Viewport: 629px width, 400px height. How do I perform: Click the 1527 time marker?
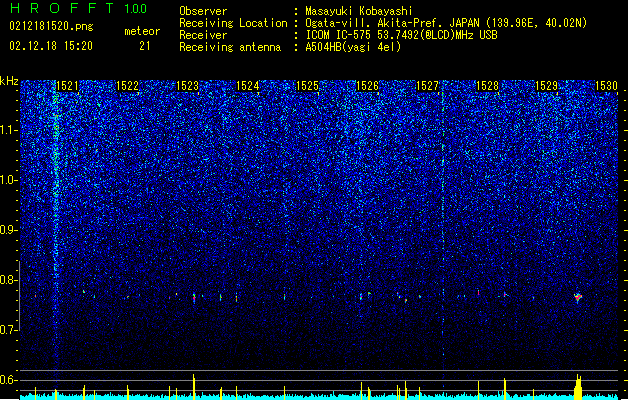(428, 86)
